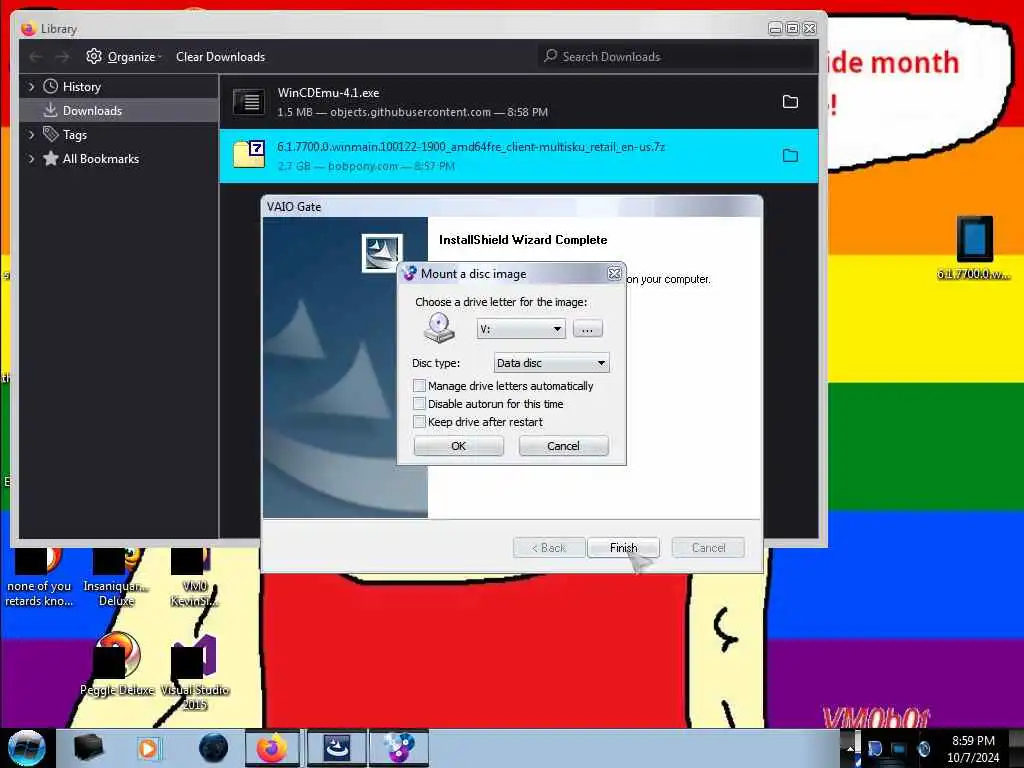Screen dimensions: 1024x768
Task: Click the WinCDEmu-4.1.exe file icon
Action: coord(249,102)
